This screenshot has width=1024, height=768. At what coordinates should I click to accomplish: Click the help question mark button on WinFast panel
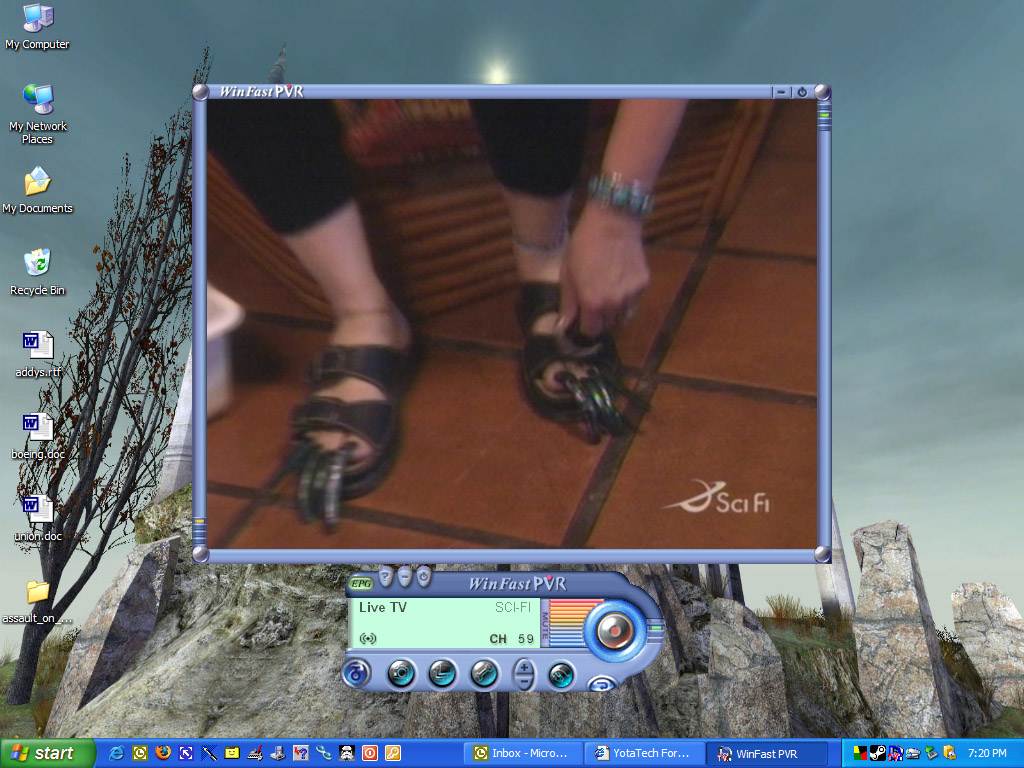click(386, 577)
